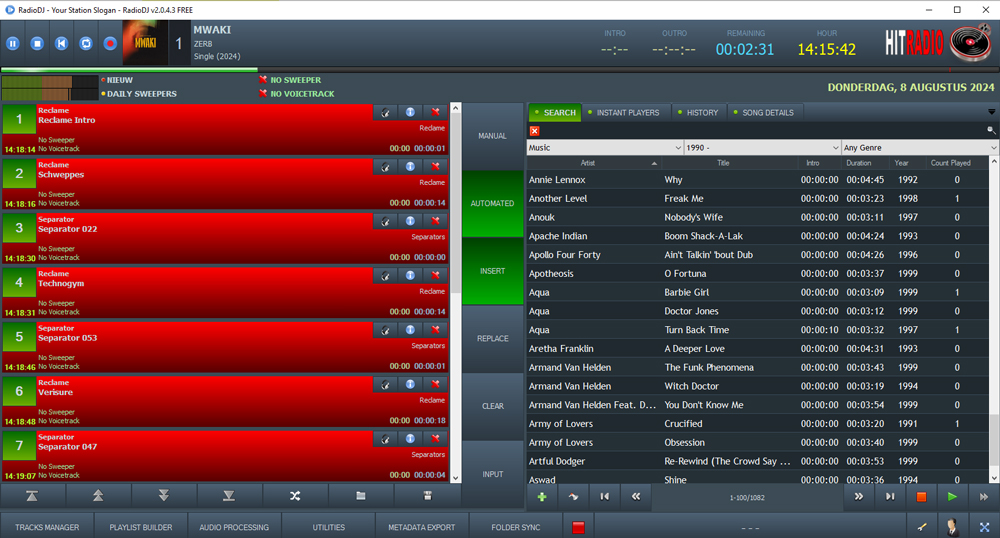Go to next page of search results
The width and height of the screenshot is (1000, 538).
(858, 497)
